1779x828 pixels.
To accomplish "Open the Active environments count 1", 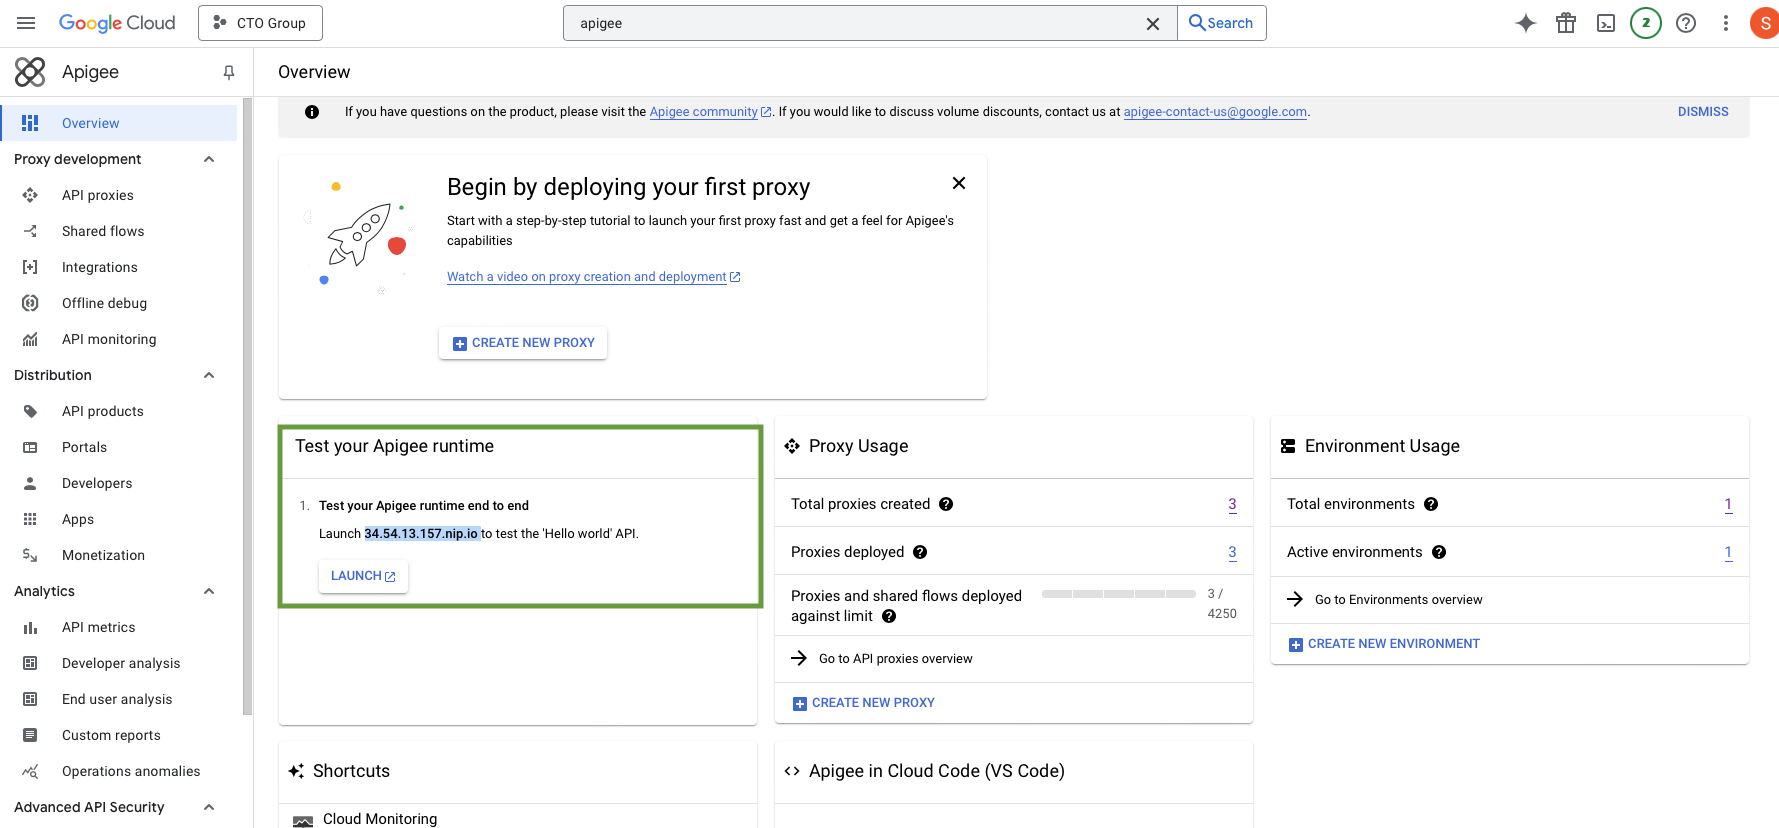I will [x=1728, y=553].
